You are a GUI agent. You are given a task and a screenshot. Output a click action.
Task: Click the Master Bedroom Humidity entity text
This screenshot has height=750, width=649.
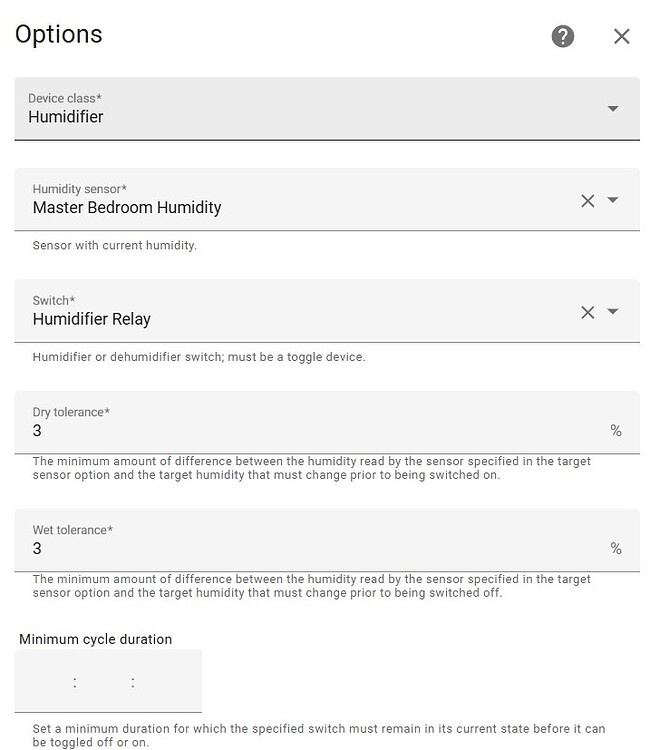127,208
